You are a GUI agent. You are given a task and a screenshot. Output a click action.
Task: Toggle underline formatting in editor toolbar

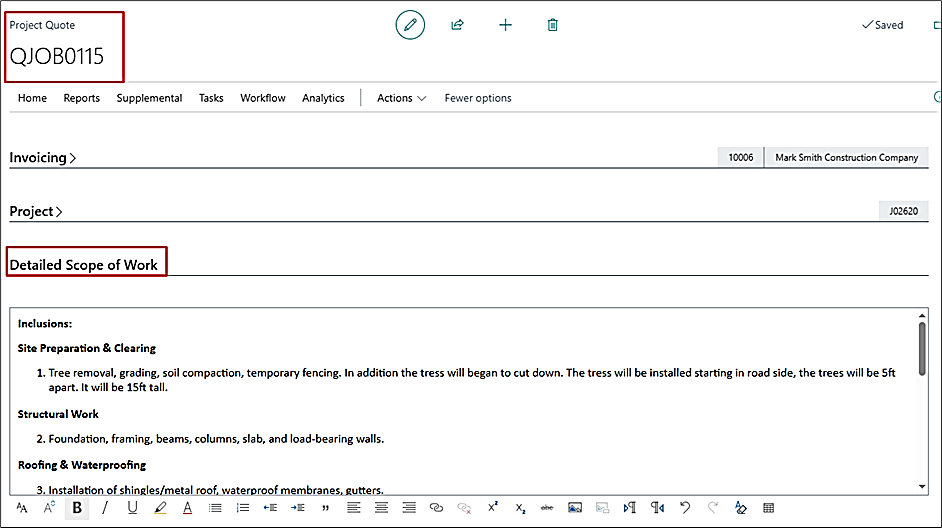132,508
